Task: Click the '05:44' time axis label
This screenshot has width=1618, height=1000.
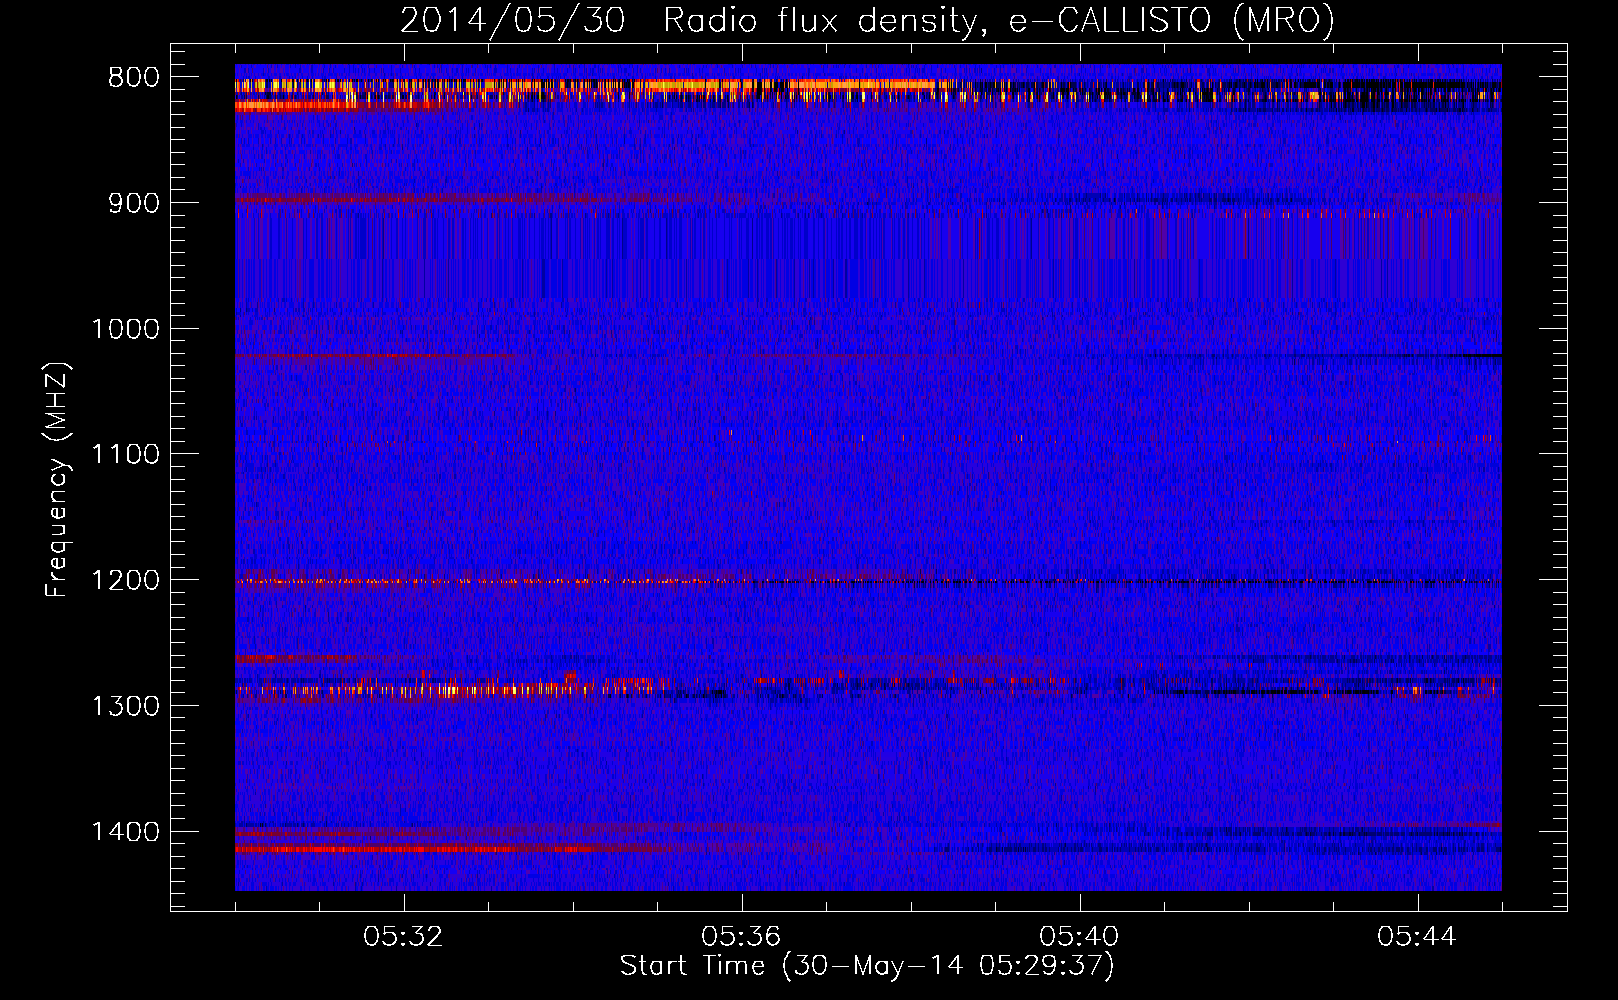Action: tap(1417, 937)
